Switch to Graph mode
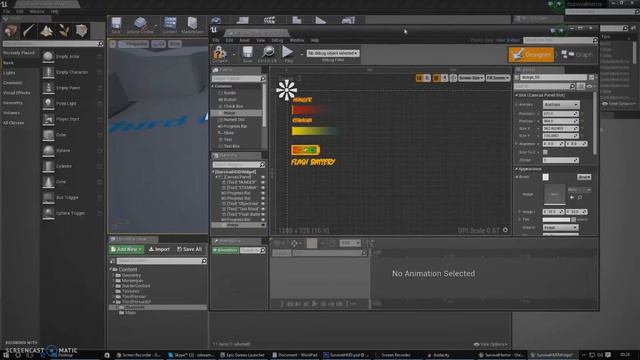 [x=577, y=54]
